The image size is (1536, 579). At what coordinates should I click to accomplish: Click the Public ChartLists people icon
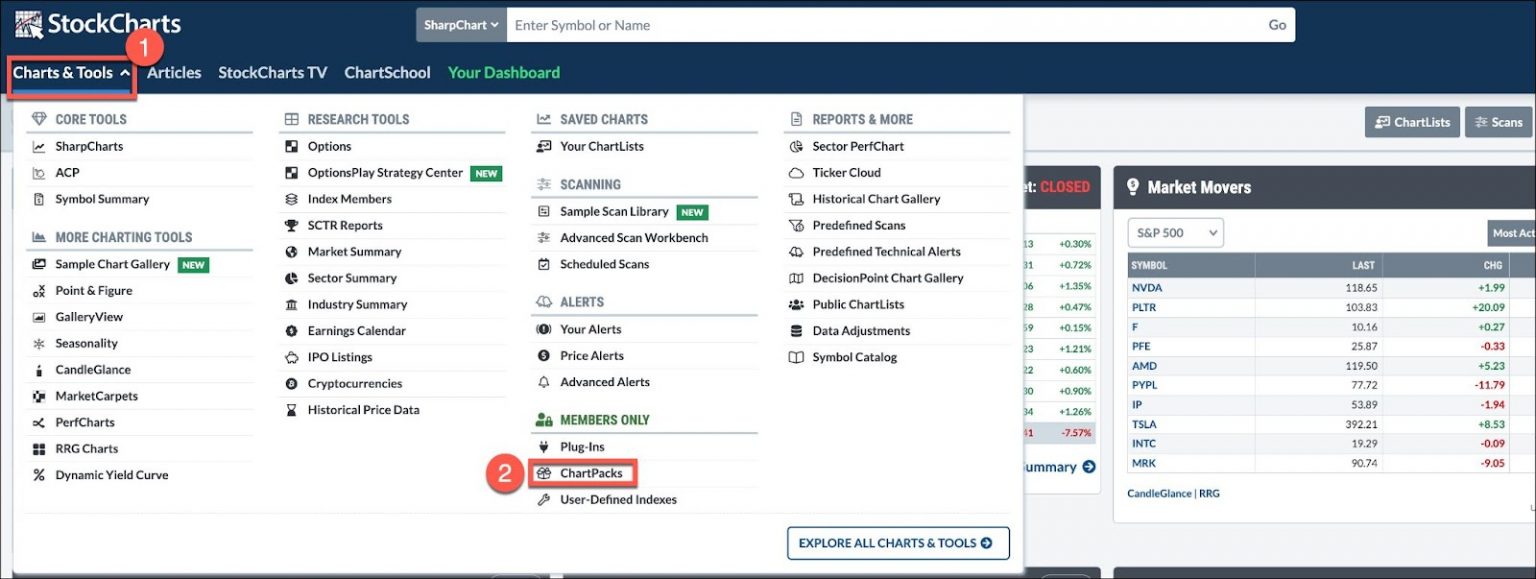click(797, 305)
